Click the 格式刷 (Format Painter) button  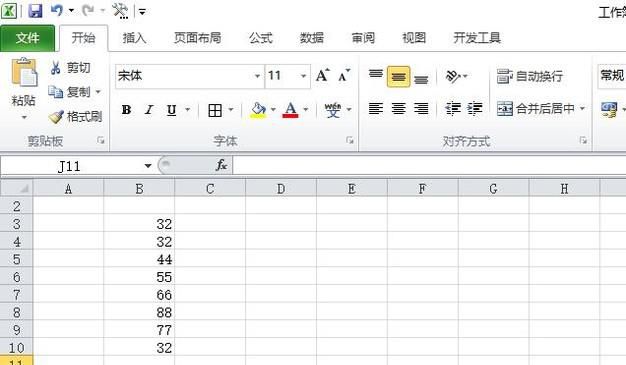tap(75, 117)
